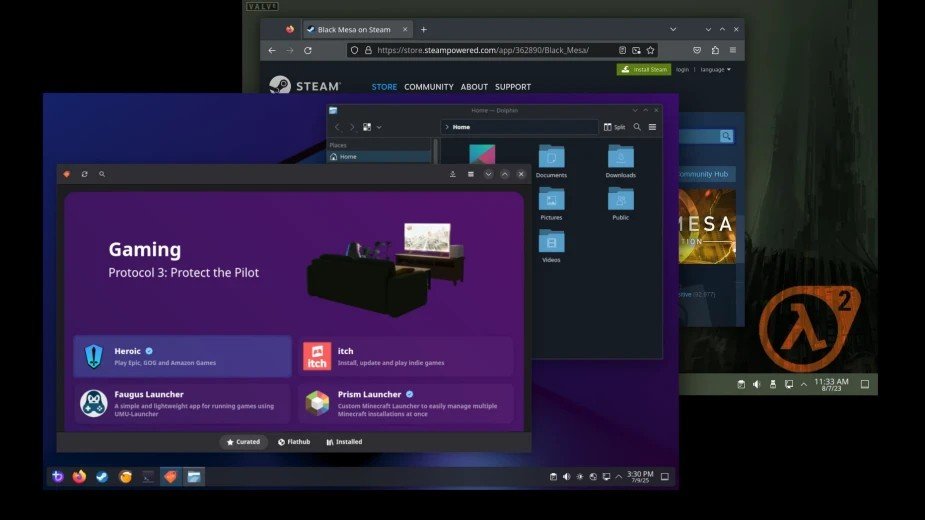925x520 pixels.
Task: Open the Faugus Launcher app card
Action: click(x=182, y=403)
